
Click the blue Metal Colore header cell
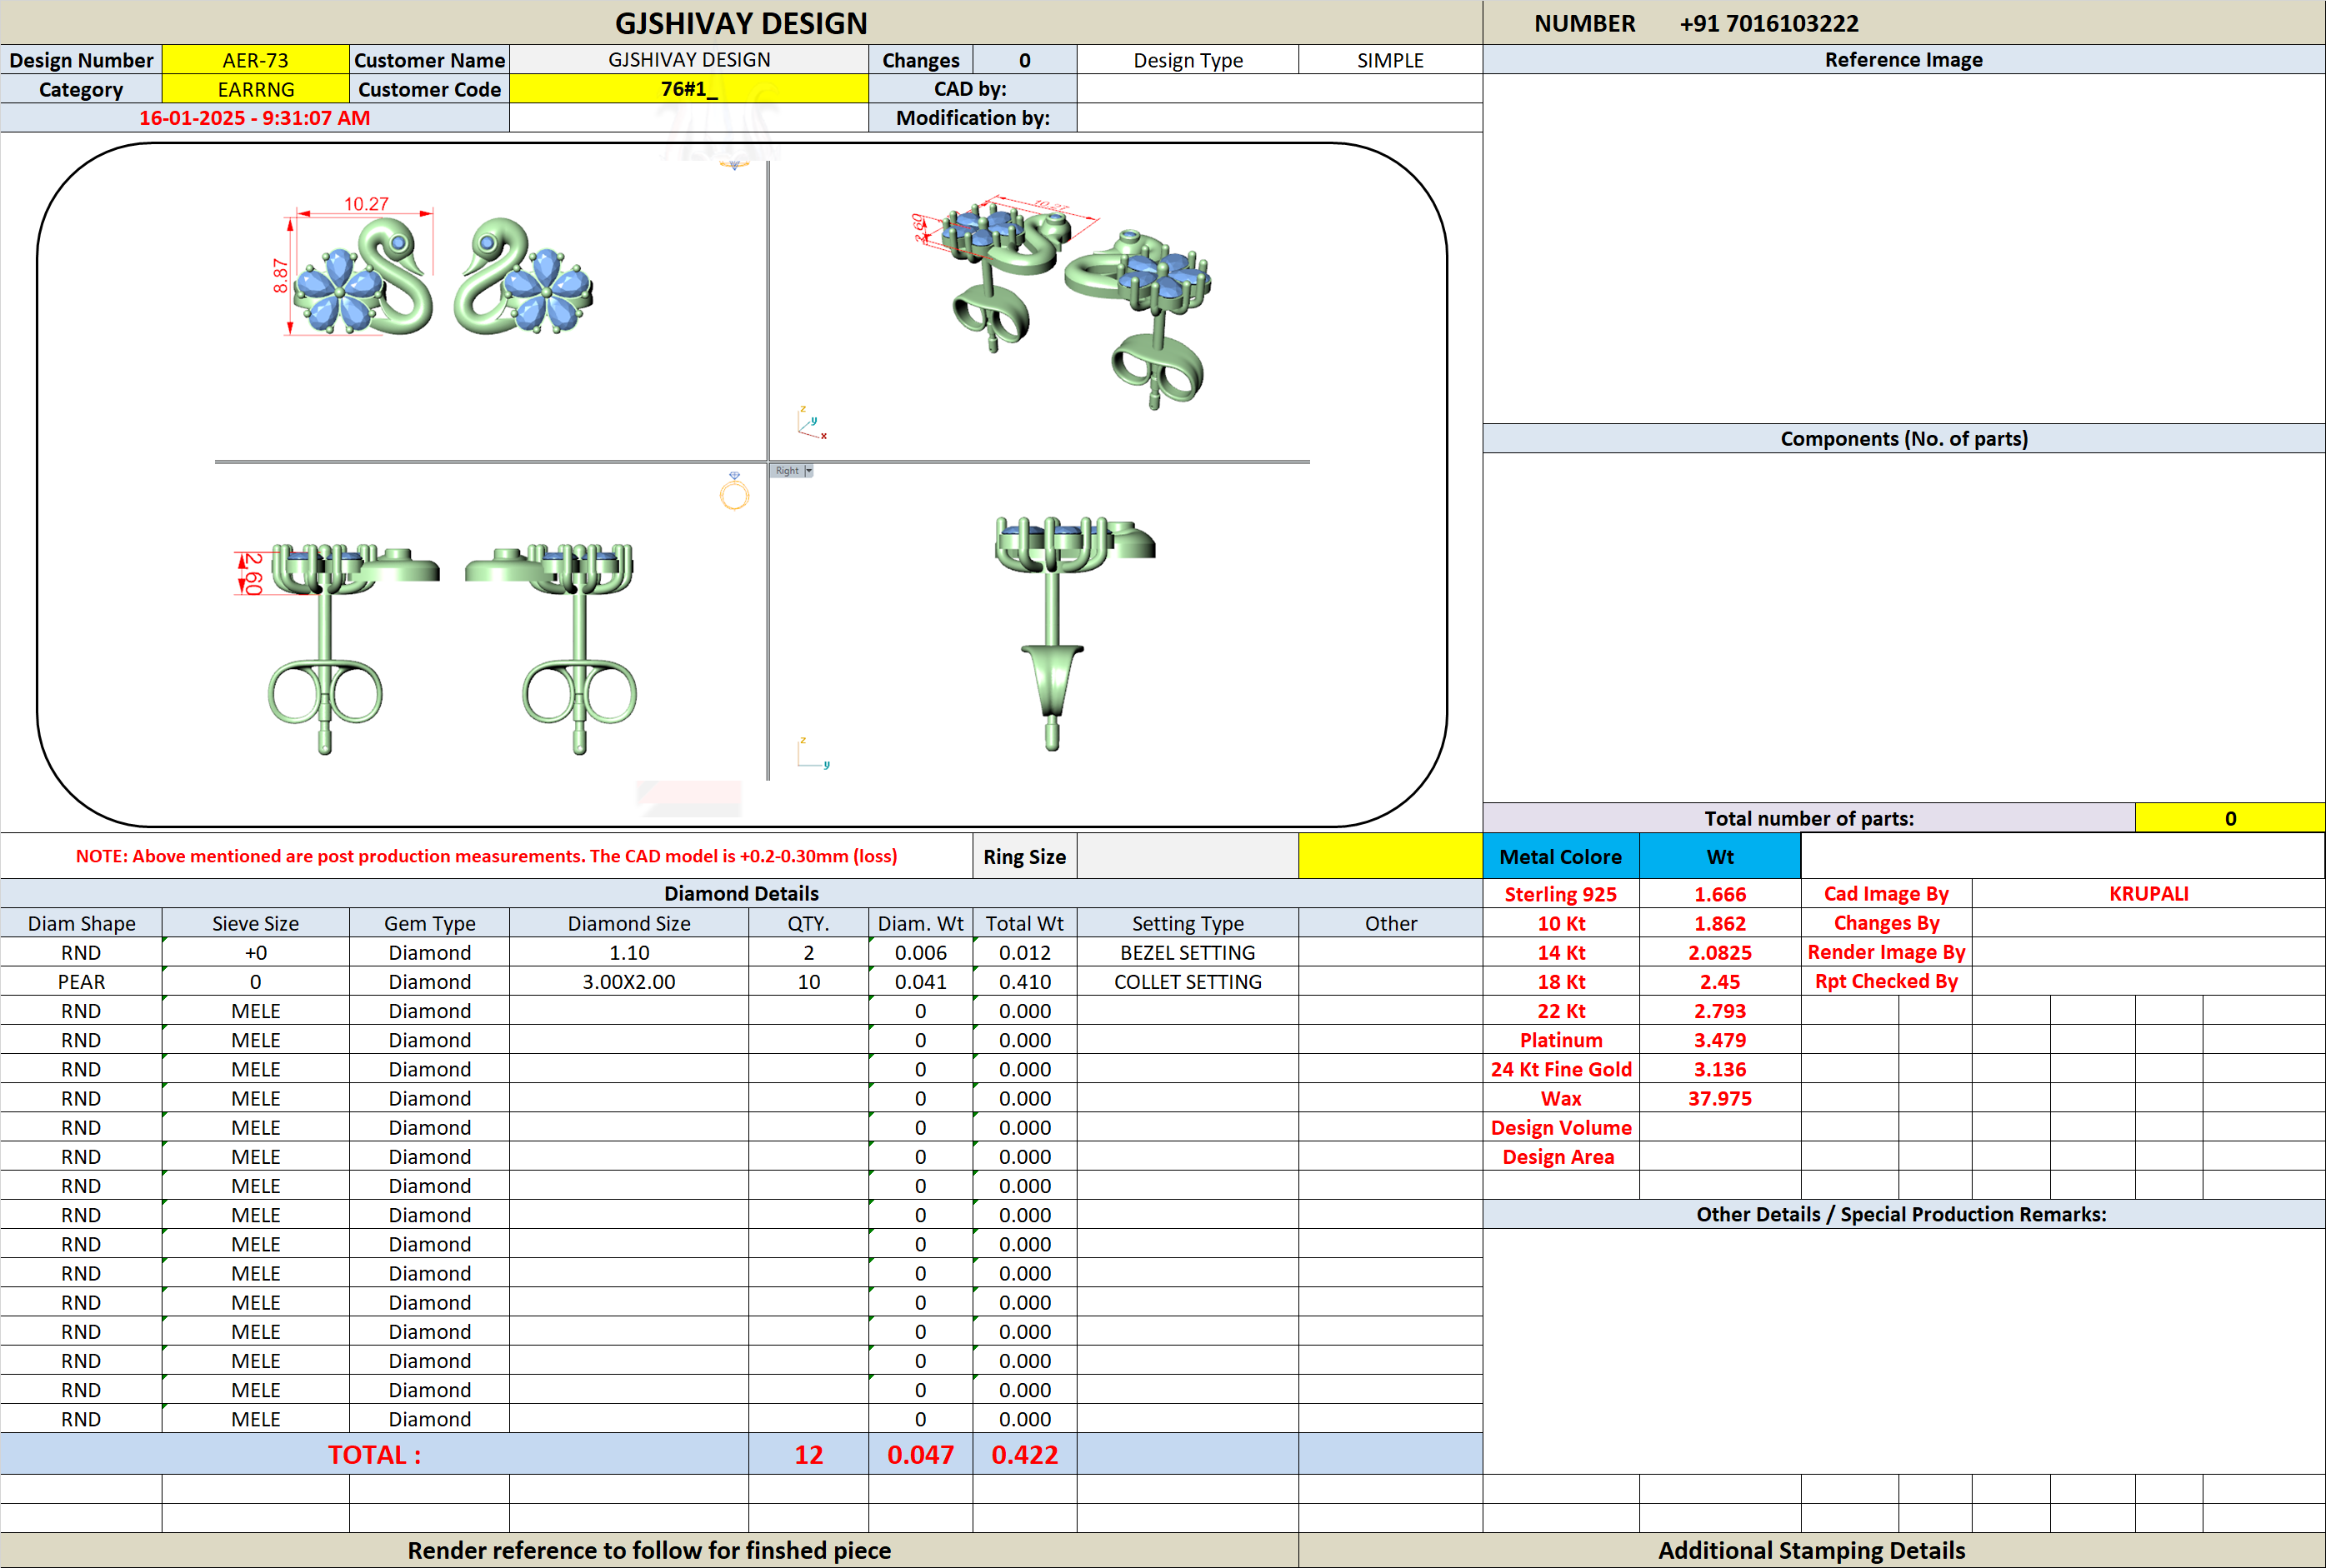1560,856
